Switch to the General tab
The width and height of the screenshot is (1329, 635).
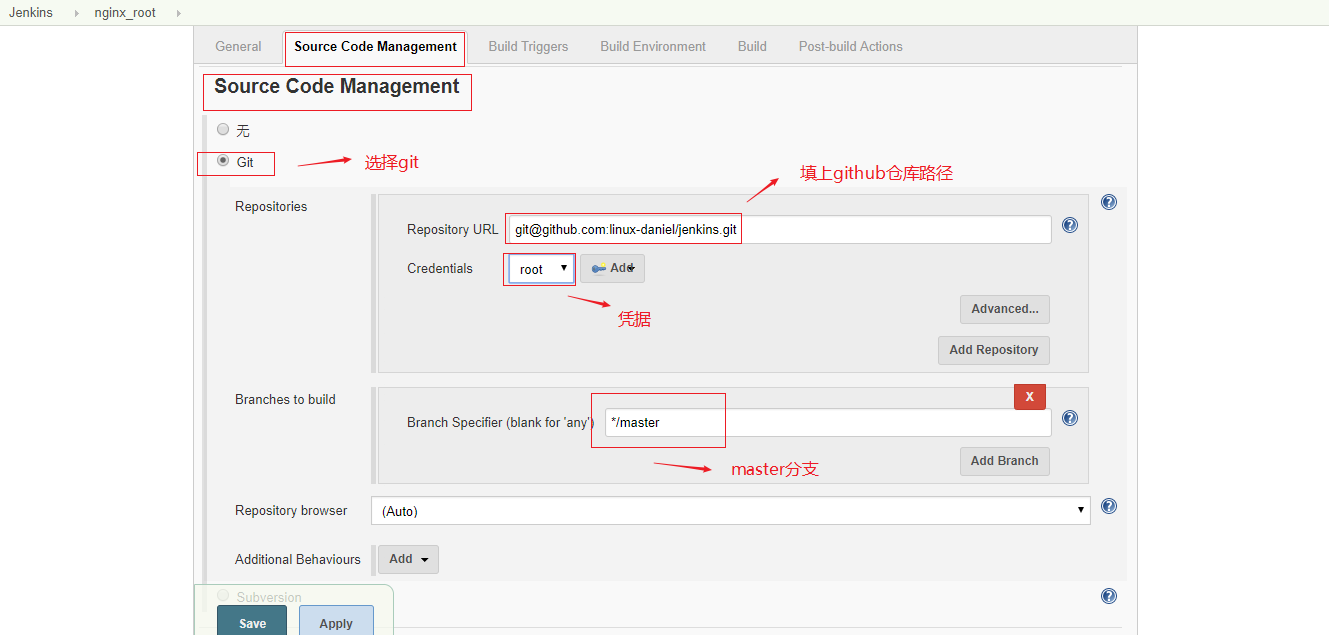(x=238, y=46)
